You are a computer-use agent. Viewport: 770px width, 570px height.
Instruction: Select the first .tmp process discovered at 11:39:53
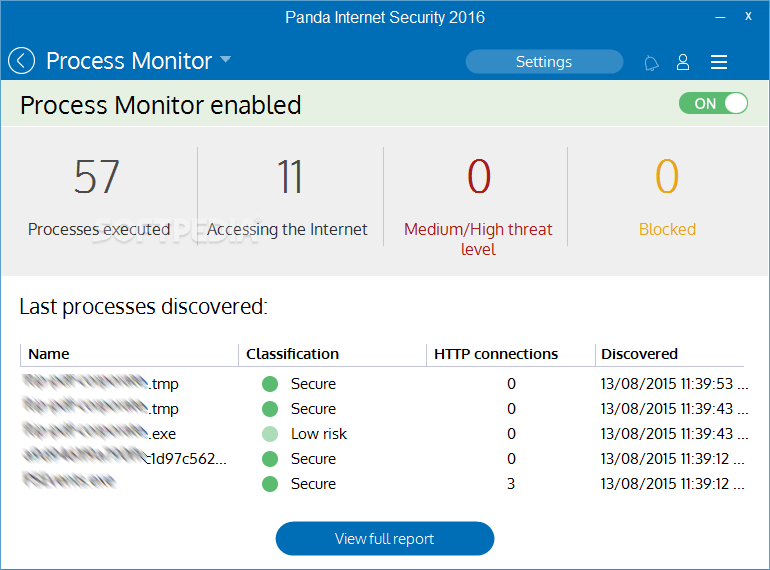(100, 382)
